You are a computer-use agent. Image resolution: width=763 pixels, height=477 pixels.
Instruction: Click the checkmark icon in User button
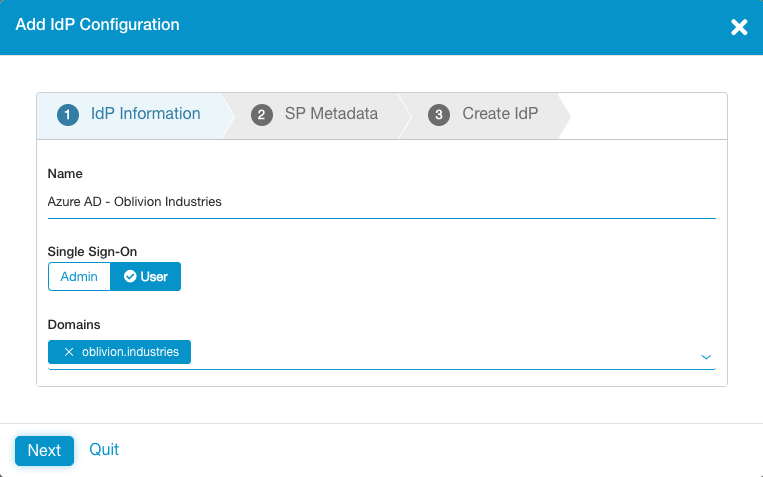[x=130, y=277]
